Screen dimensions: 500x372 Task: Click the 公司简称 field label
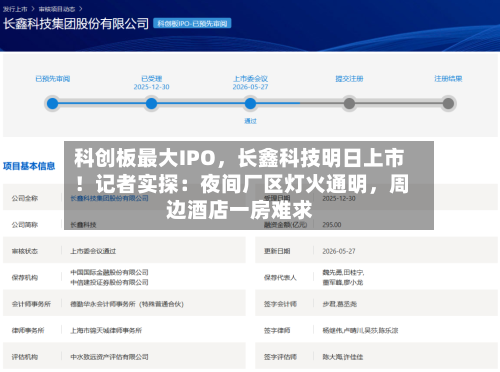[x=25, y=225]
